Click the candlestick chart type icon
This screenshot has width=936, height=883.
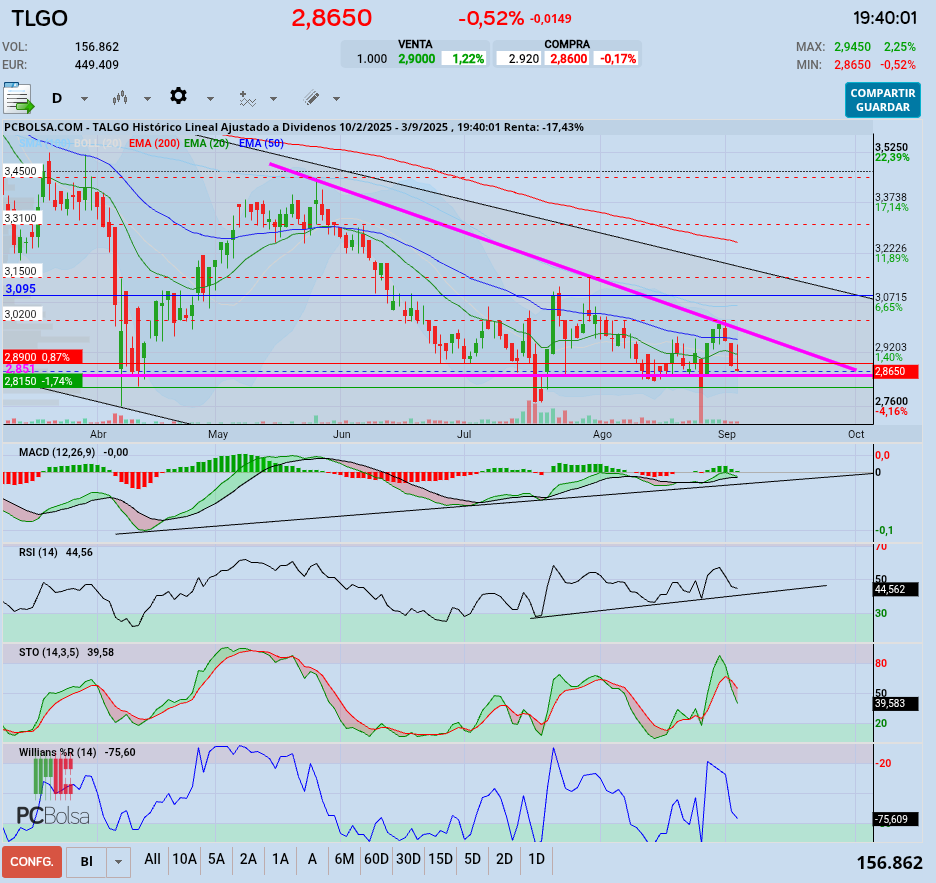pyautogui.click(x=120, y=98)
